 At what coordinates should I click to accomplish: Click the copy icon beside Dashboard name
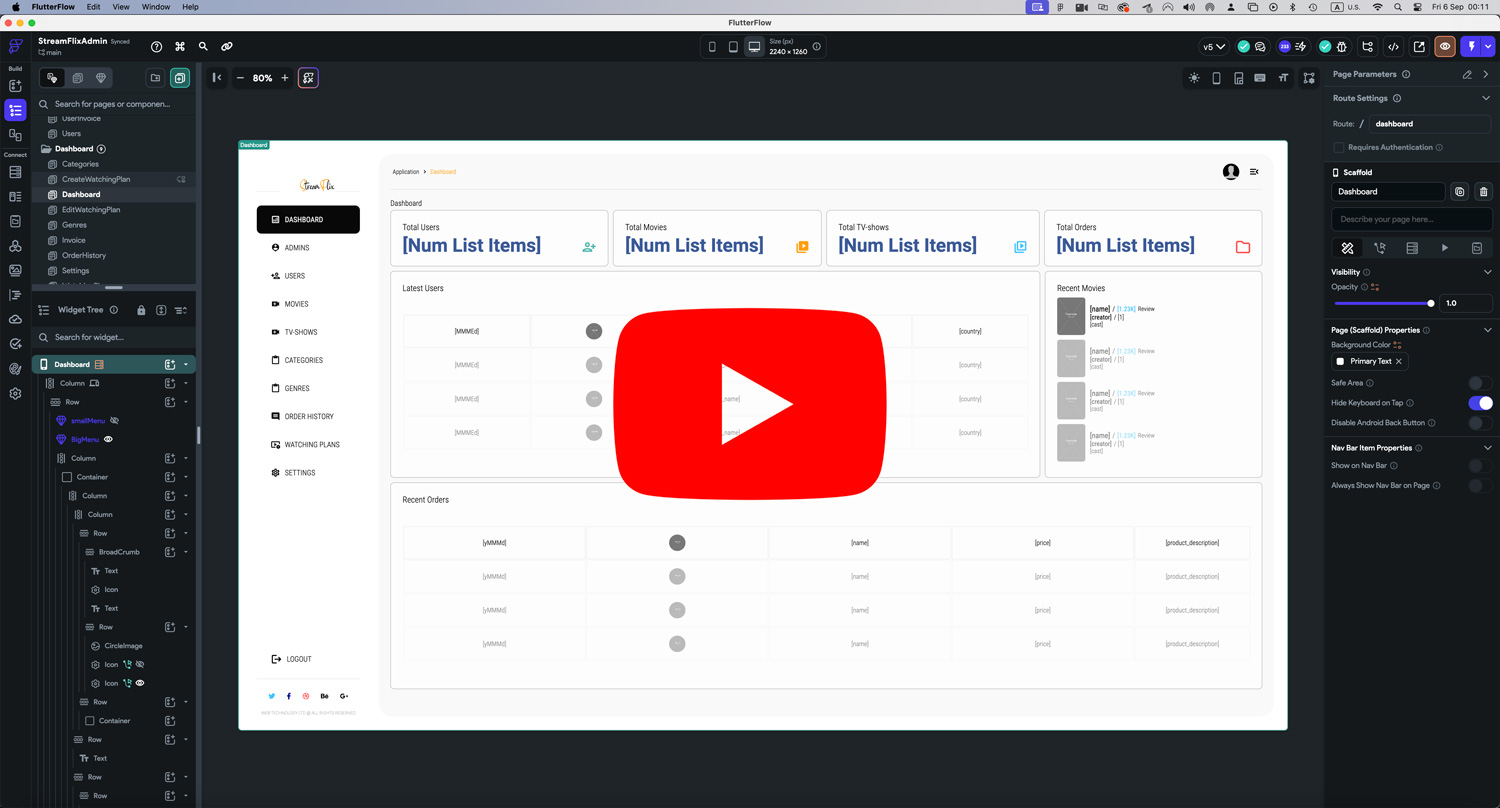[1459, 192]
